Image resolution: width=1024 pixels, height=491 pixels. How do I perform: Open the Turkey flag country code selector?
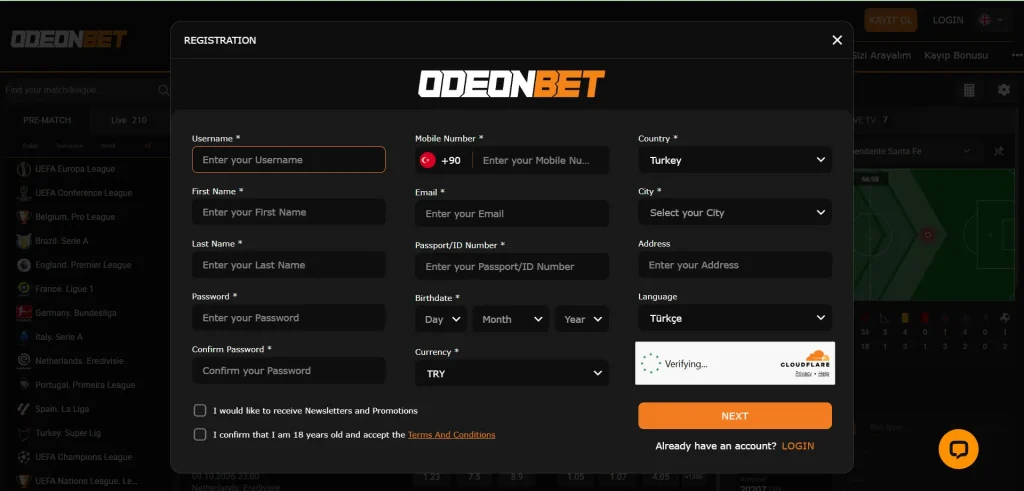point(441,161)
